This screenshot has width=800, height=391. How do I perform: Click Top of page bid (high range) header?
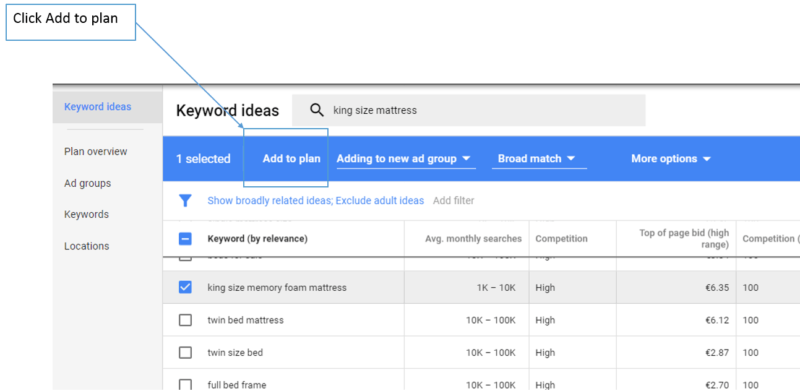pyautogui.click(x=684, y=238)
